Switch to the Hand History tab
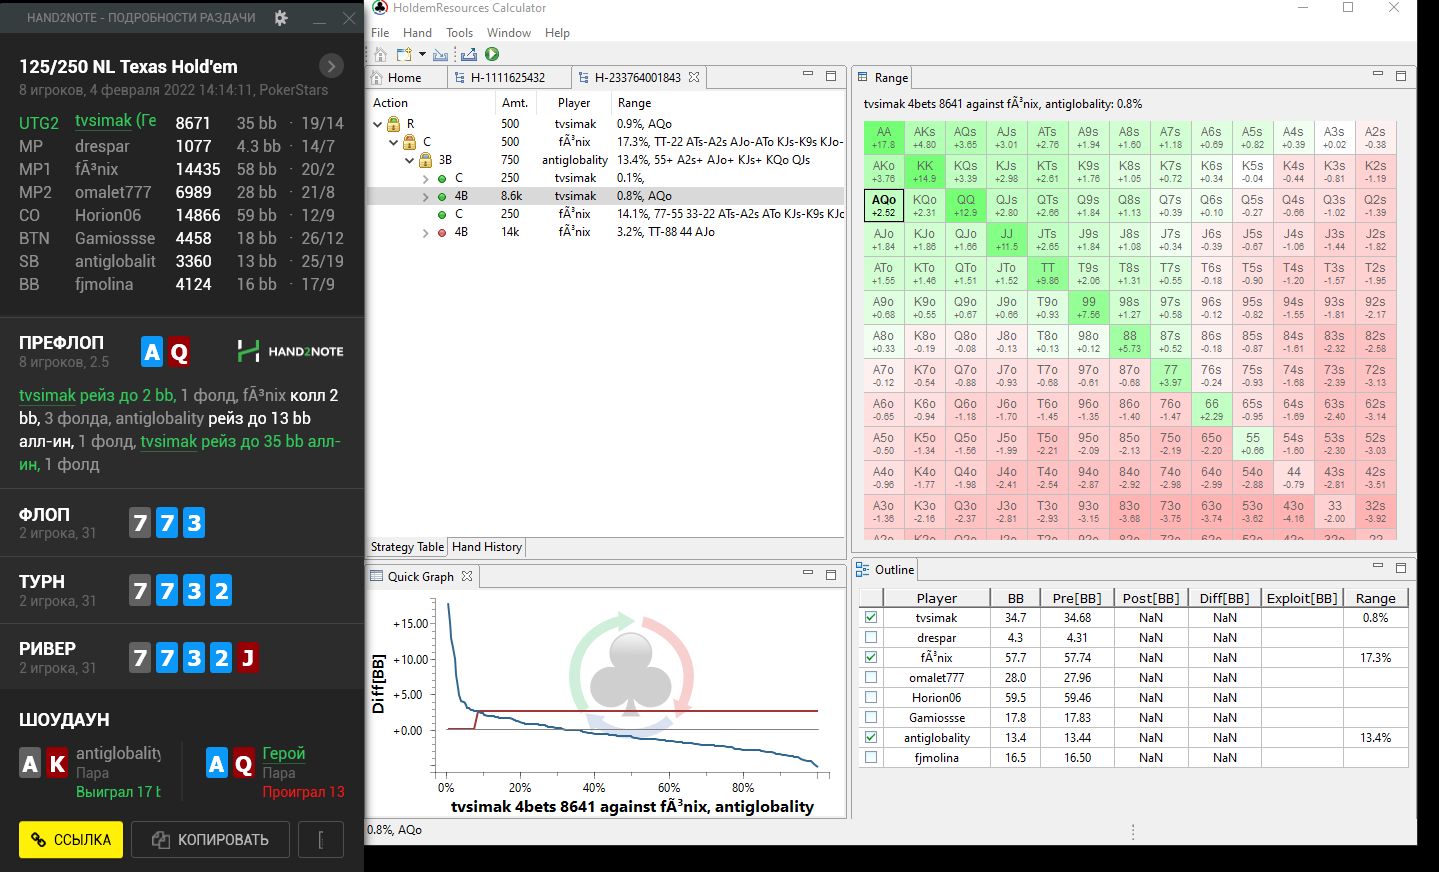 pos(487,547)
